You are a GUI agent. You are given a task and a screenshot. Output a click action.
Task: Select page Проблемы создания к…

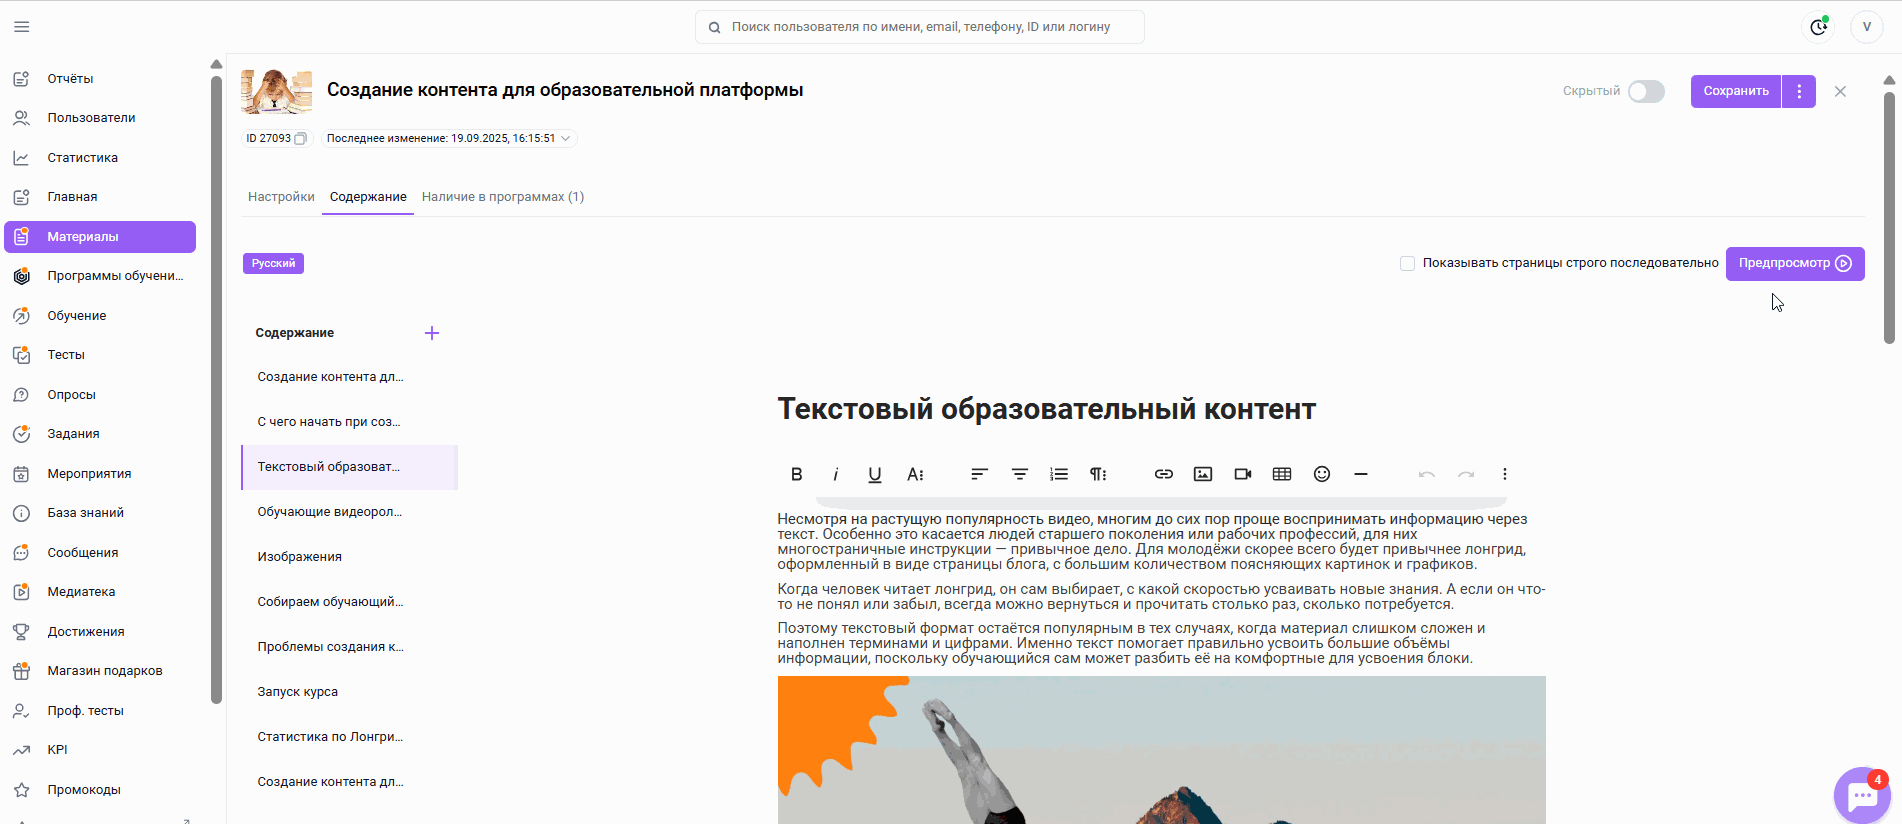tap(349, 647)
